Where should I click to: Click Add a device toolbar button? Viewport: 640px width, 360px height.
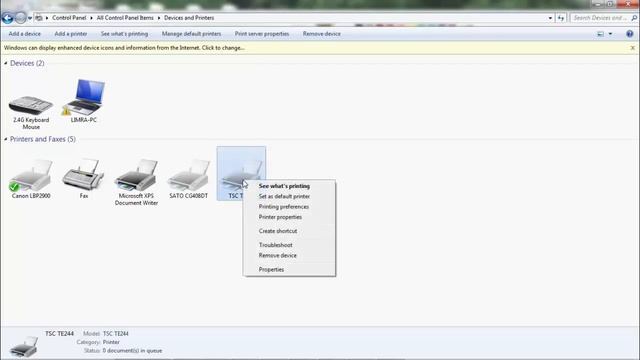(x=24, y=34)
